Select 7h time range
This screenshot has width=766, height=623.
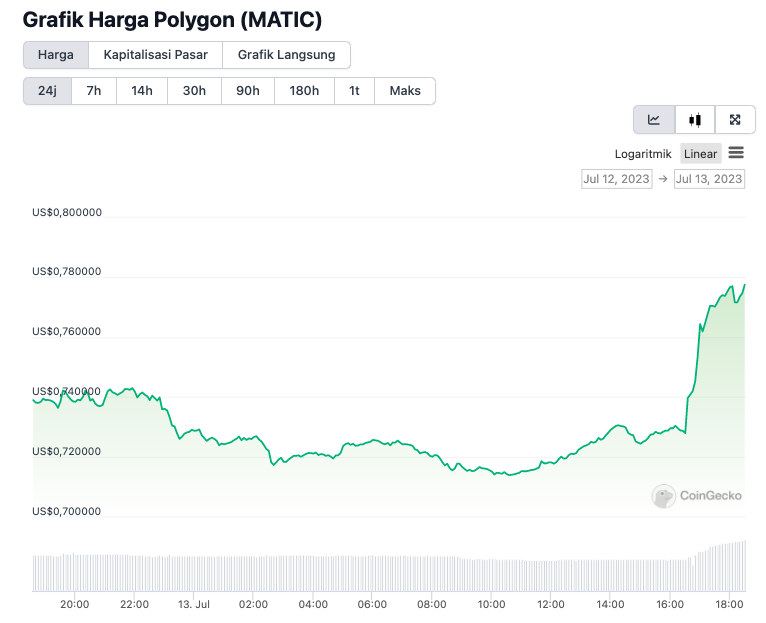[94, 91]
